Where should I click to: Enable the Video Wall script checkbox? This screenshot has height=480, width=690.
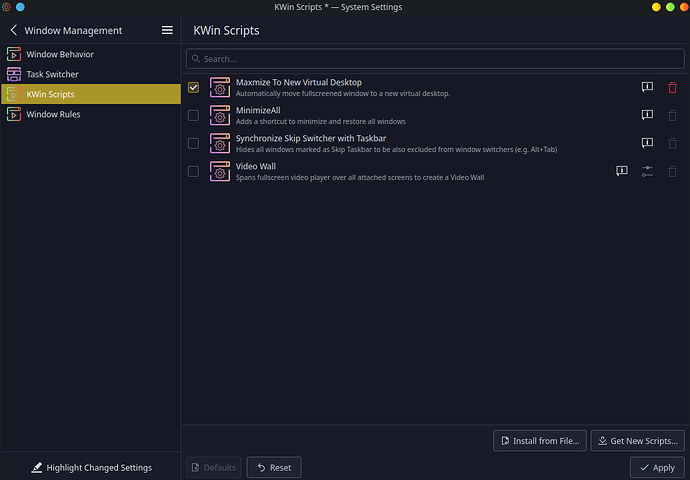click(193, 172)
